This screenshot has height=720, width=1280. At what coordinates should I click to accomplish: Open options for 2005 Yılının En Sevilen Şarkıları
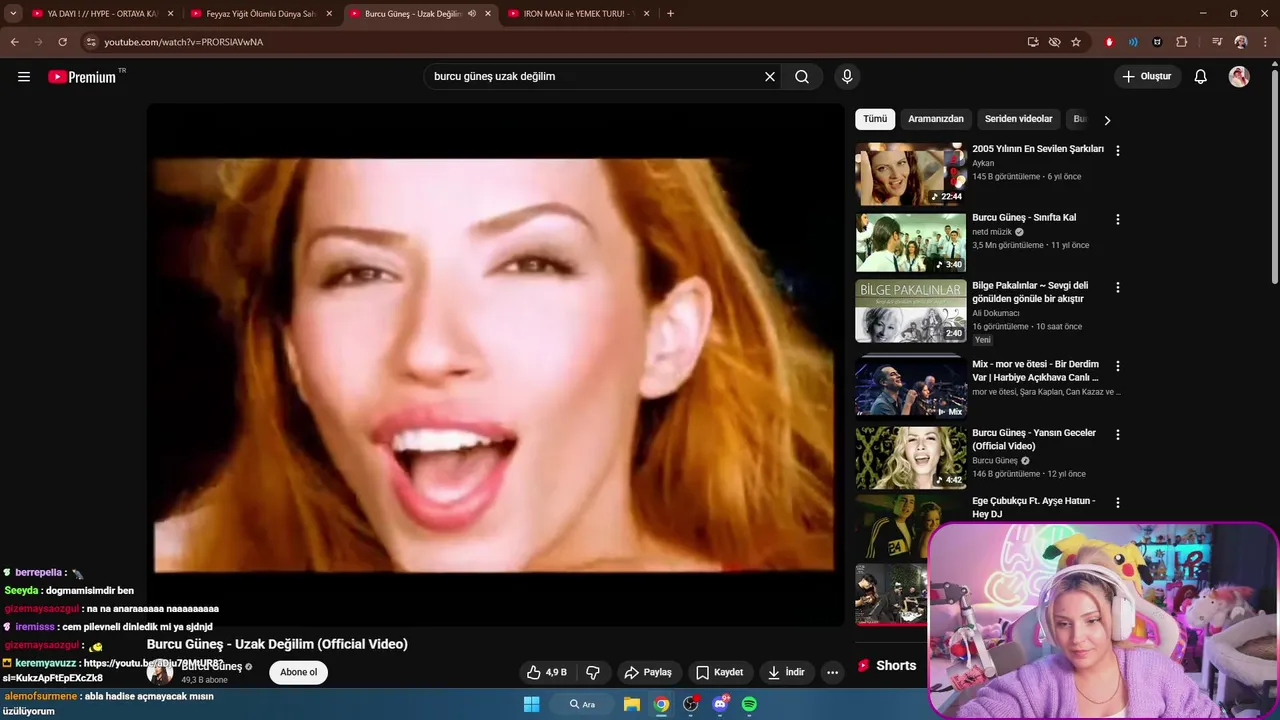click(1118, 151)
